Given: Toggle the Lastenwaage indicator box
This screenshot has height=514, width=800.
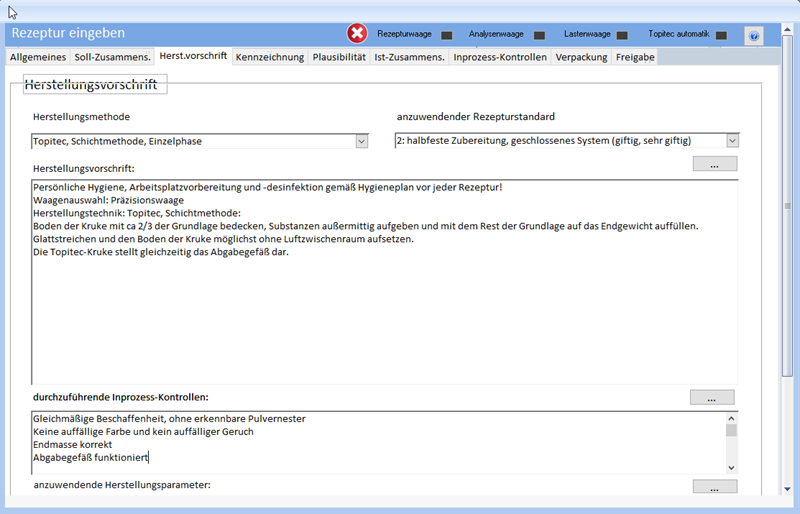Looking at the screenshot, I should click(622, 36).
